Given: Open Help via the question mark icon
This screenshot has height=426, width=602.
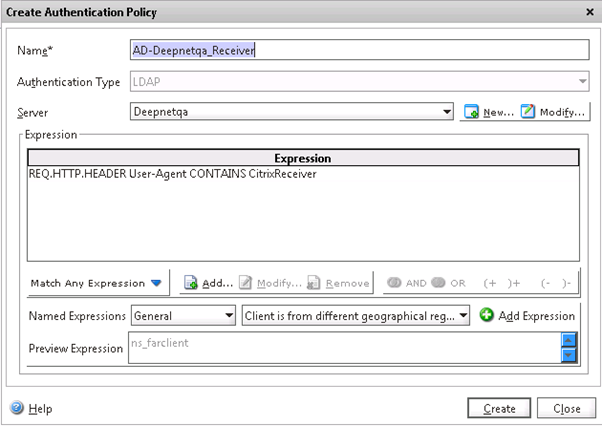Looking at the screenshot, I should [x=17, y=408].
